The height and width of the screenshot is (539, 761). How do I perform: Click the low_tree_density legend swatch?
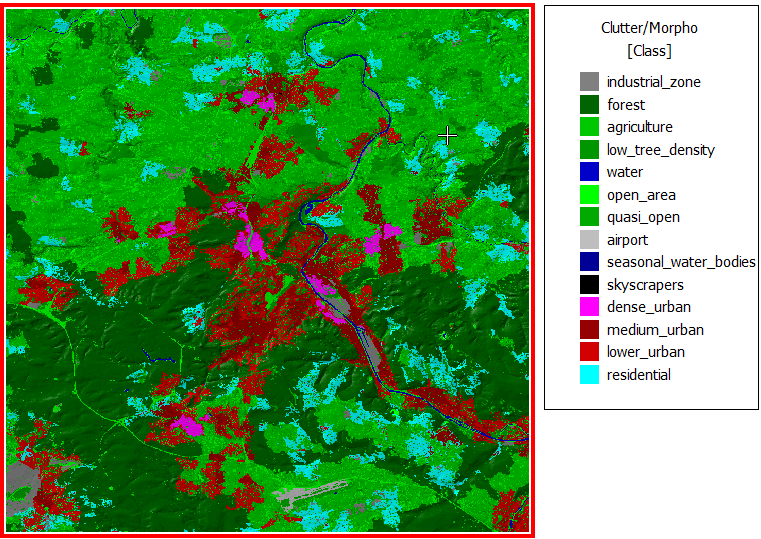589,150
